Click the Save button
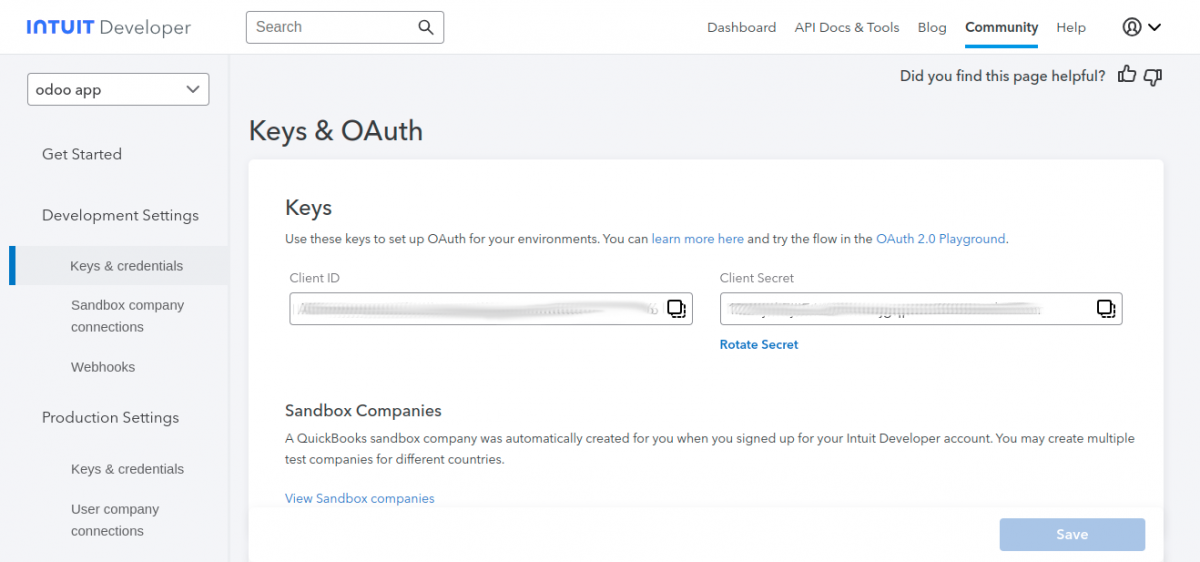Image resolution: width=1200 pixels, height=562 pixels. (1072, 534)
